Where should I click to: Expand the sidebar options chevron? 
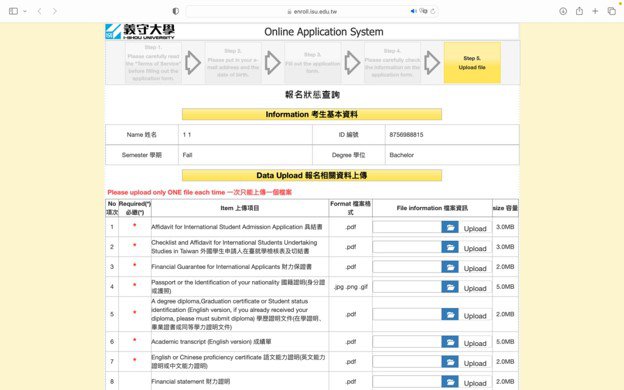[25, 11]
